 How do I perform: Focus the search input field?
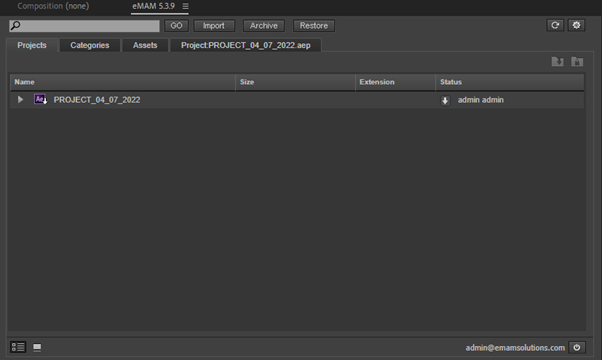pyautogui.click(x=84, y=26)
